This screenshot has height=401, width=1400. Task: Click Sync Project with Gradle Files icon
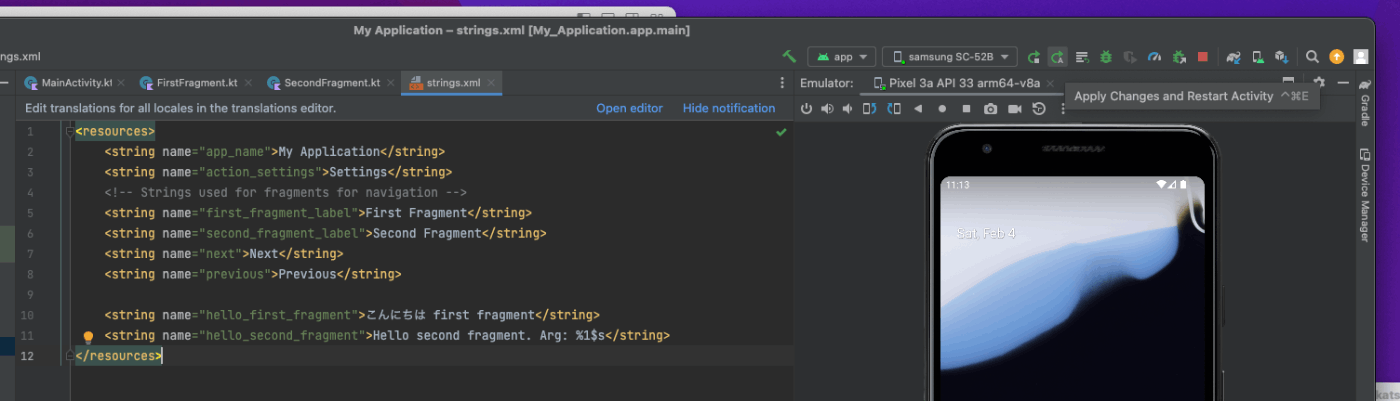point(1234,57)
